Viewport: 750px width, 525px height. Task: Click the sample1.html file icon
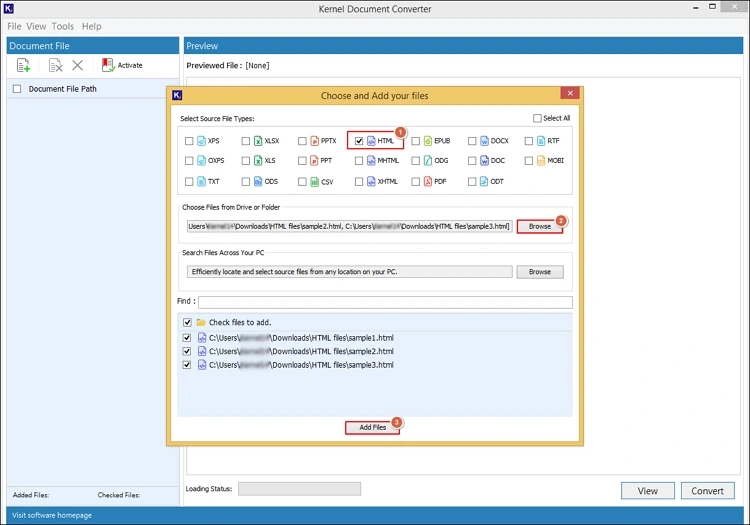(201, 338)
